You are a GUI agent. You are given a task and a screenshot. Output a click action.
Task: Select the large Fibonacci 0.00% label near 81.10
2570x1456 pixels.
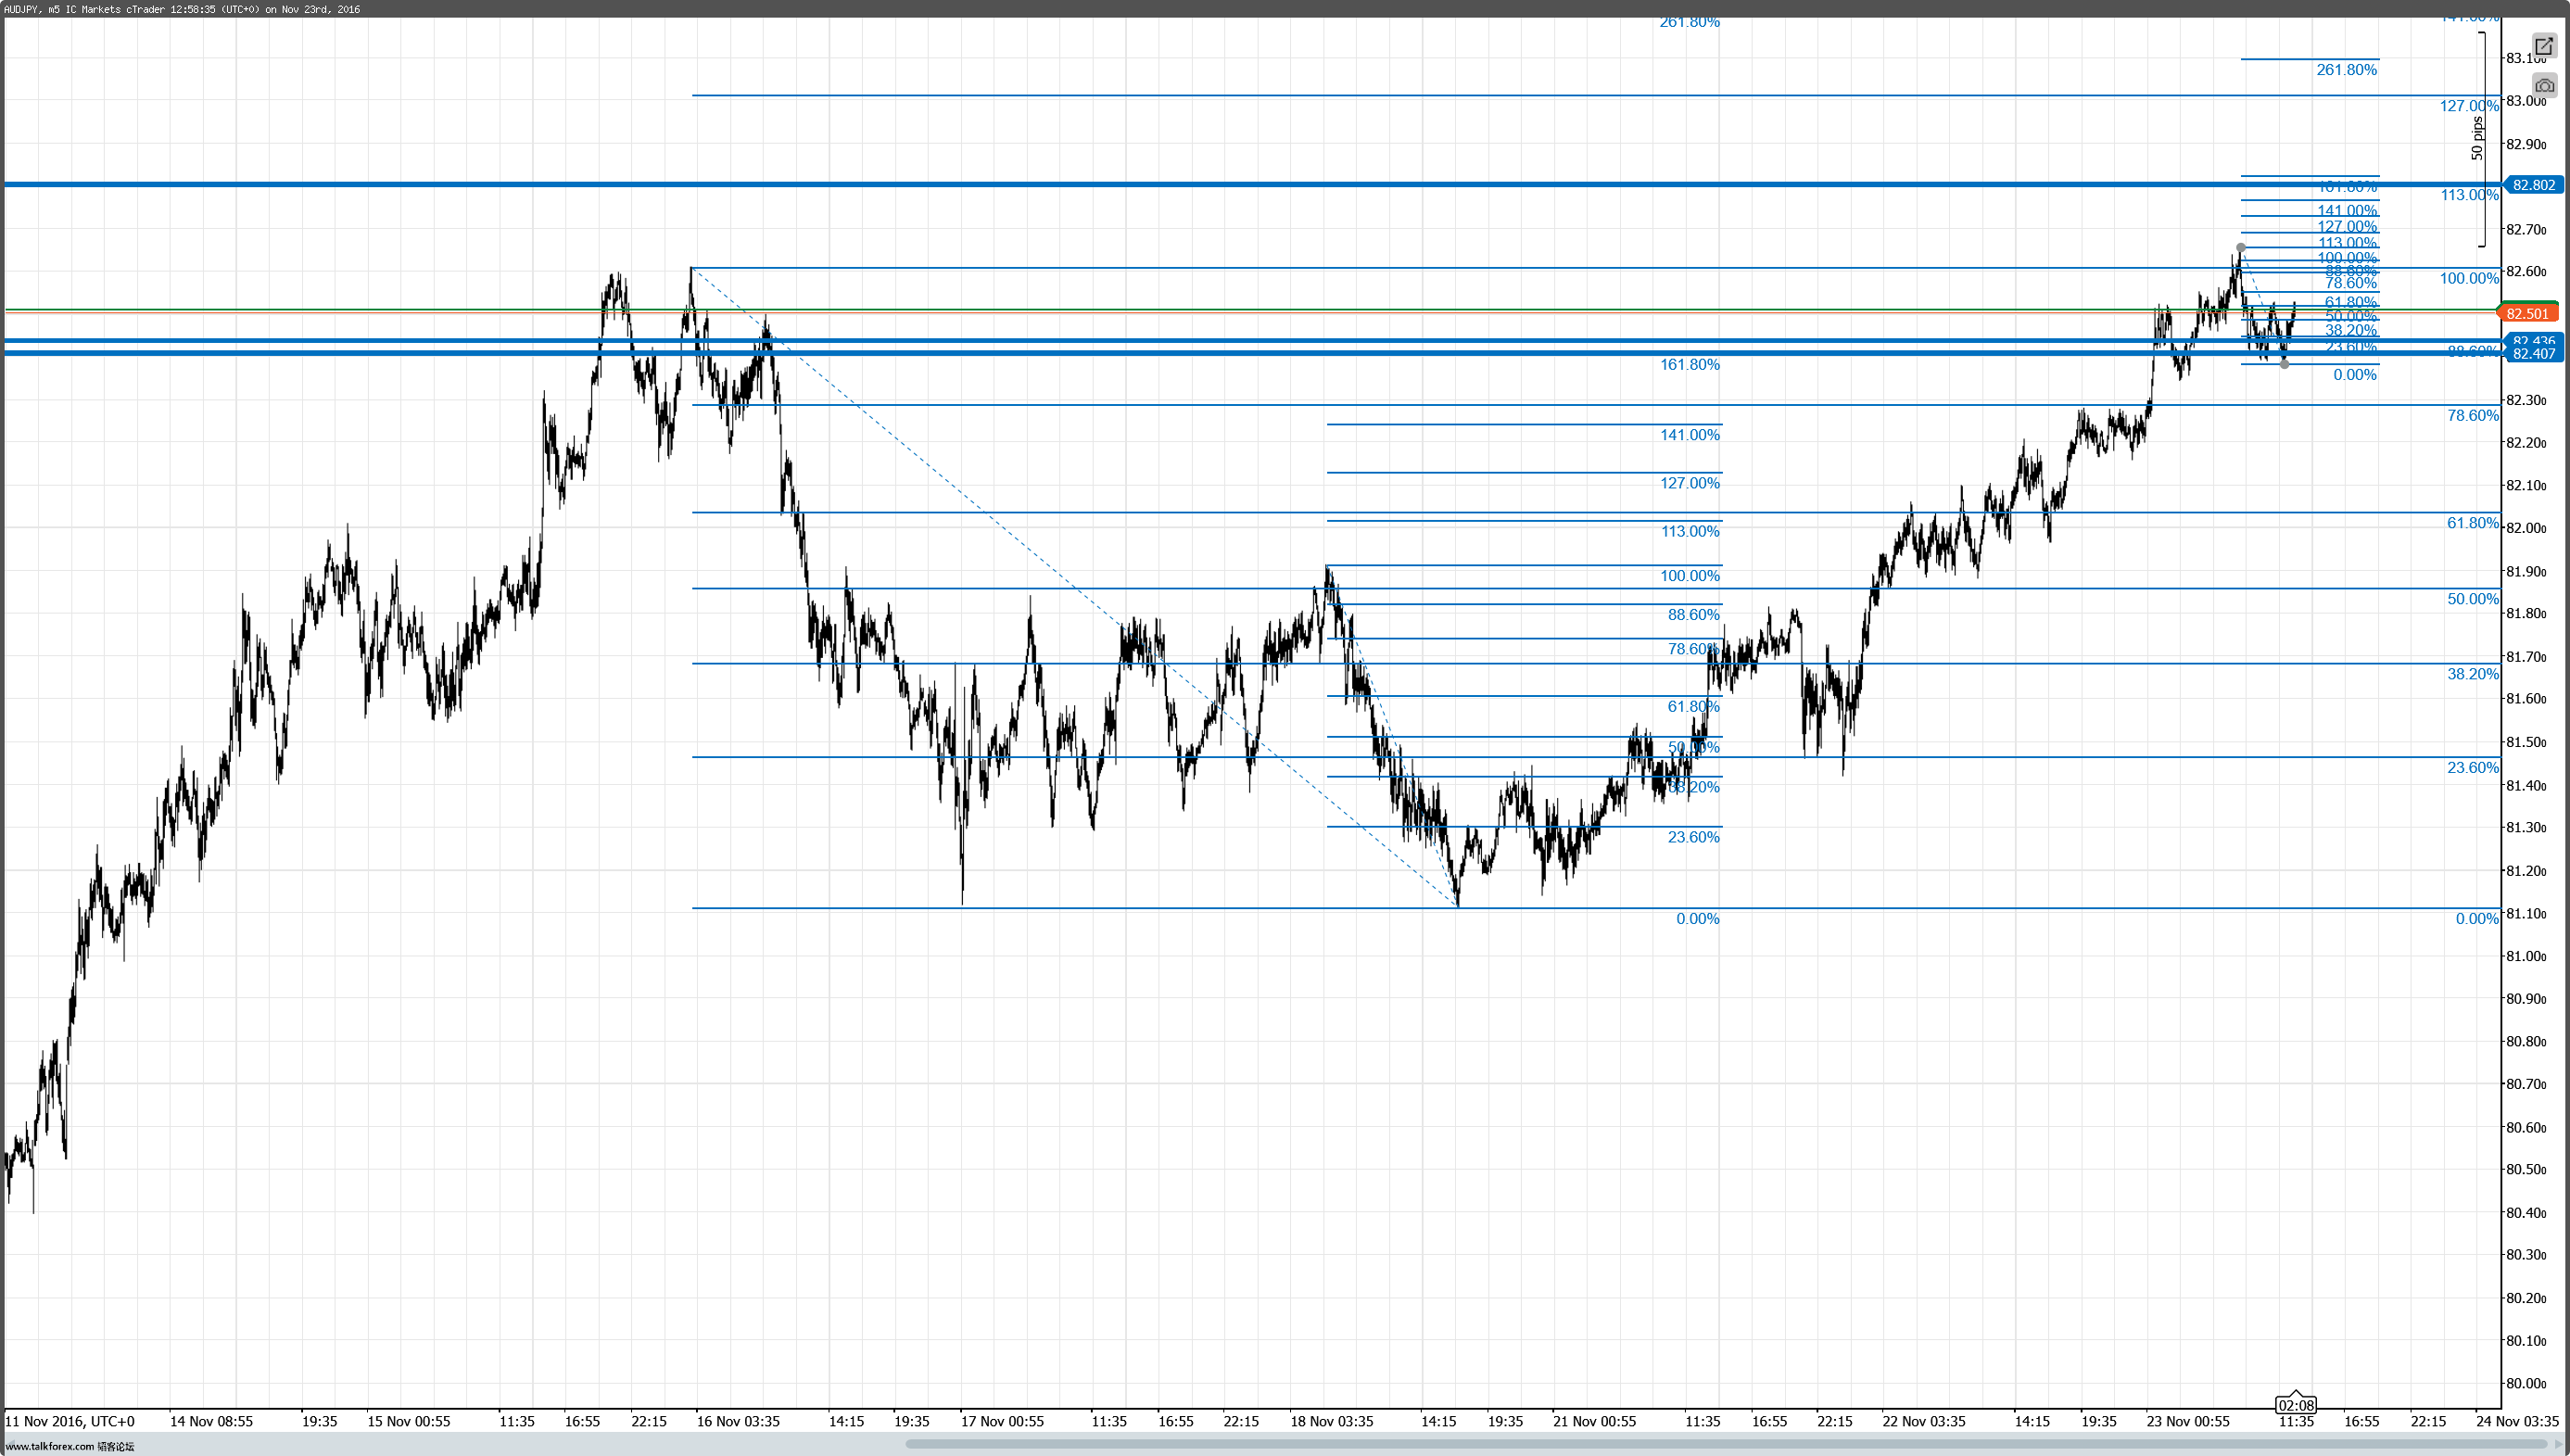tap(2476, 919)
